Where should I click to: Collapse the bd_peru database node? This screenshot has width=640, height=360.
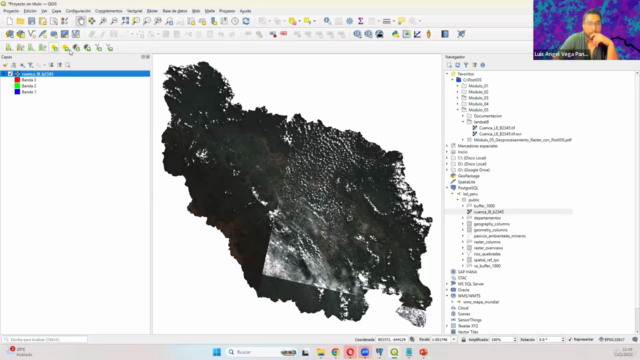pos(452,194)
